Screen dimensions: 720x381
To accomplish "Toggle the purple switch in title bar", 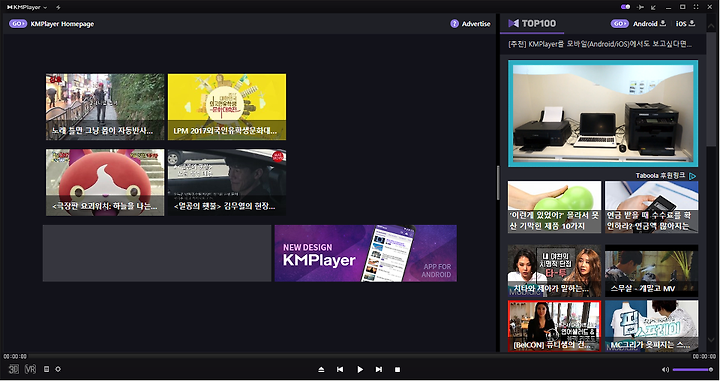I will click(625, 7).
